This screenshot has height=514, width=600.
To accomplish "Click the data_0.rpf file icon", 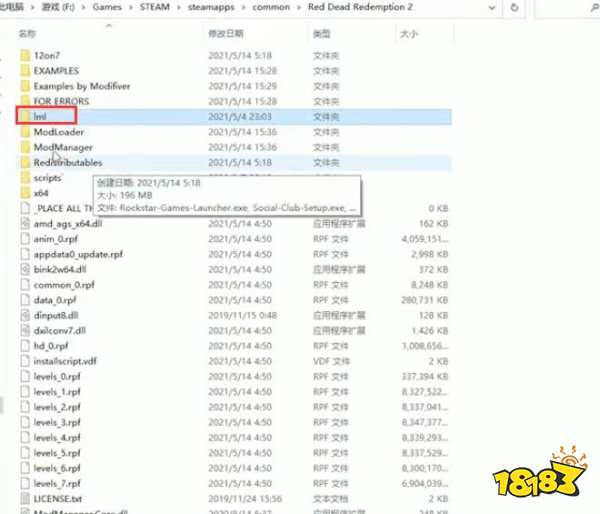I will 25,300.
